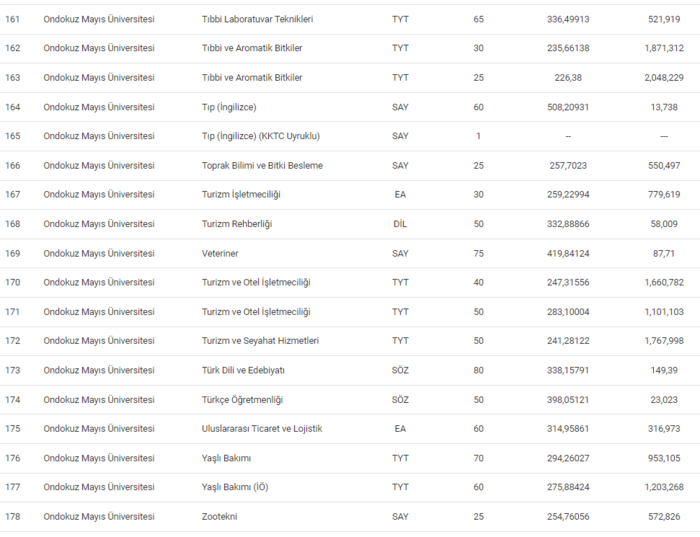Image resolution: width=700 pixels, height=537 pixels.
Task: Select Turizm ve Seyahat Hizmetleri
Action: (260, 341)
